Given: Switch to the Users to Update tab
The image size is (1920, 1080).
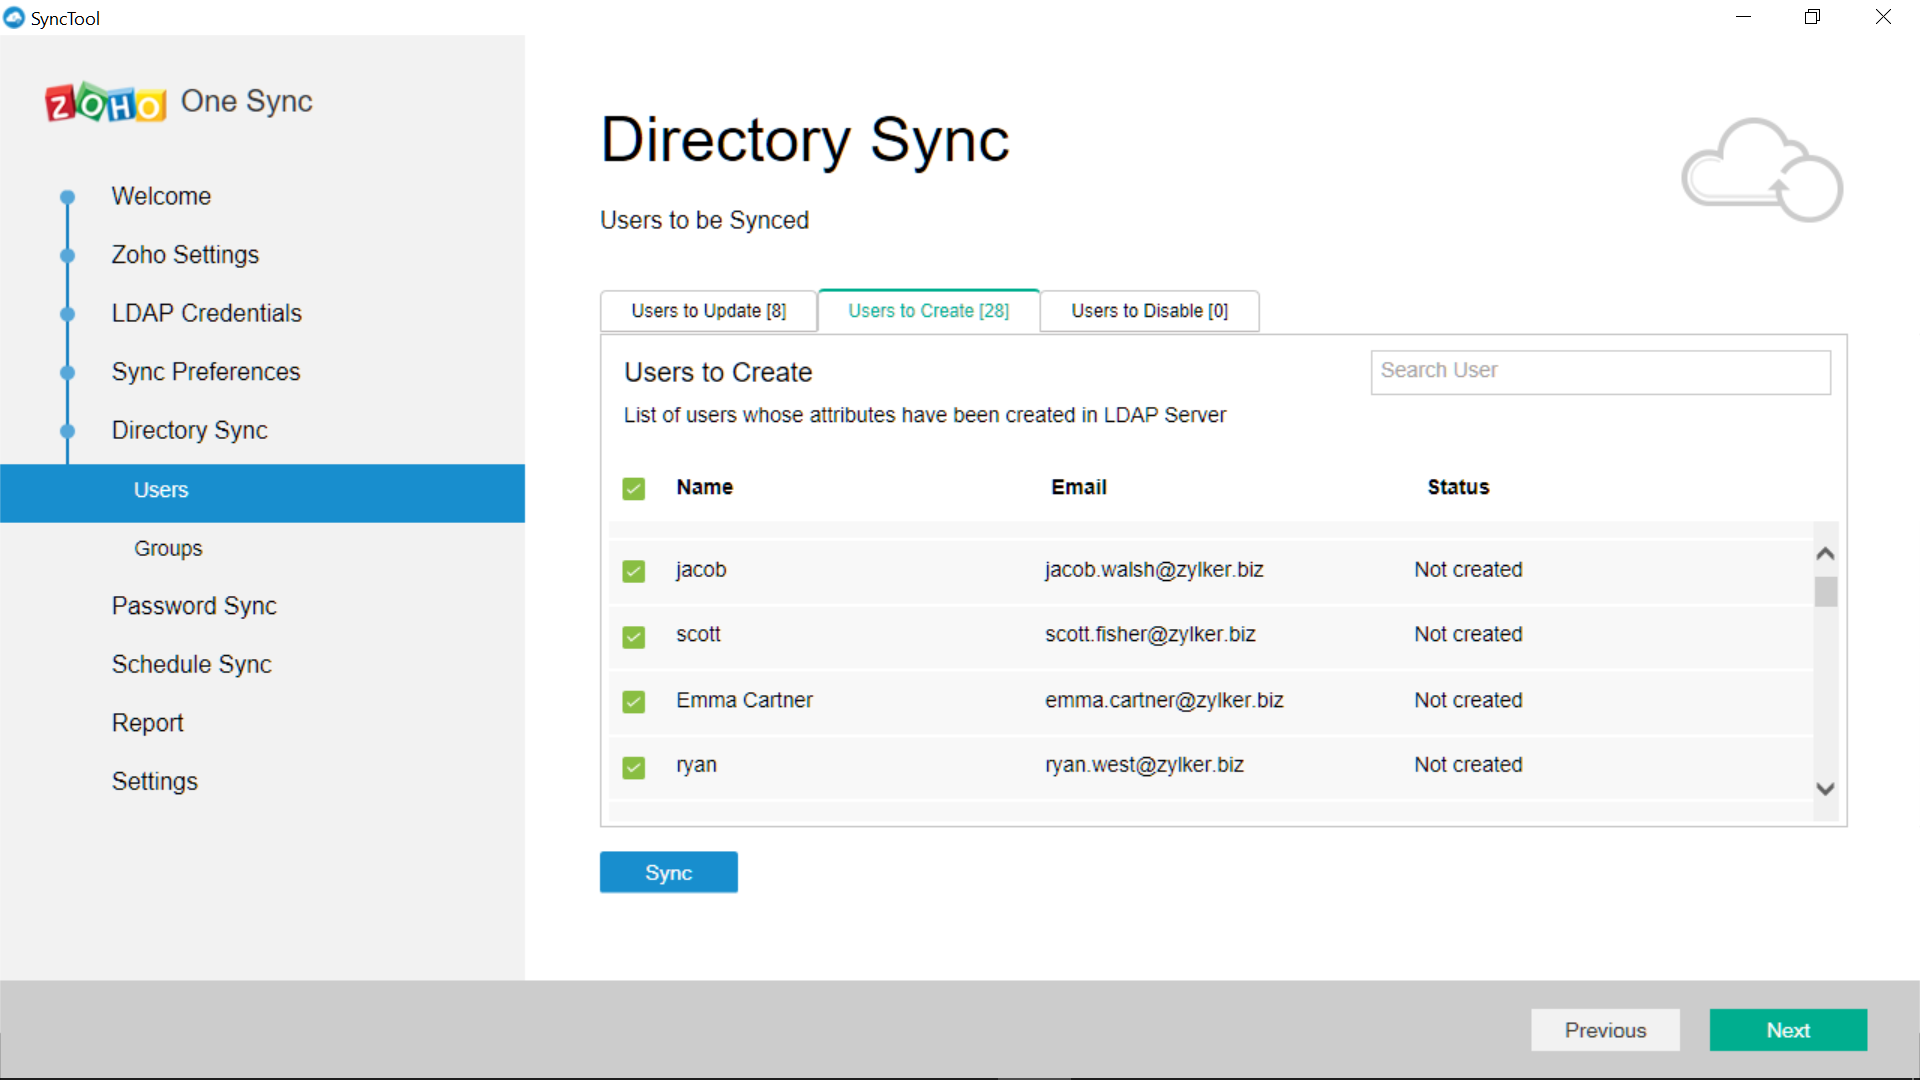Looking at the screenshot, I should pyautogui.click(x=707, y=311).
